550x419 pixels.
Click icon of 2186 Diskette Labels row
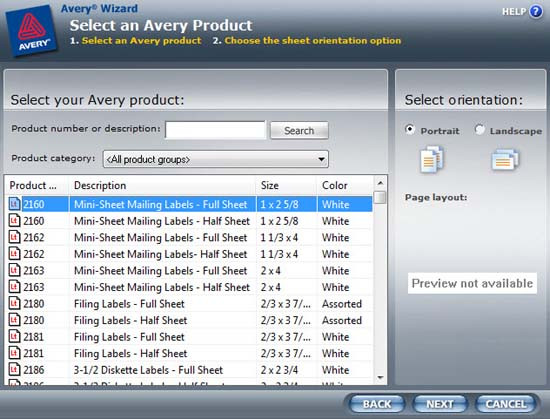coord(14,370)
